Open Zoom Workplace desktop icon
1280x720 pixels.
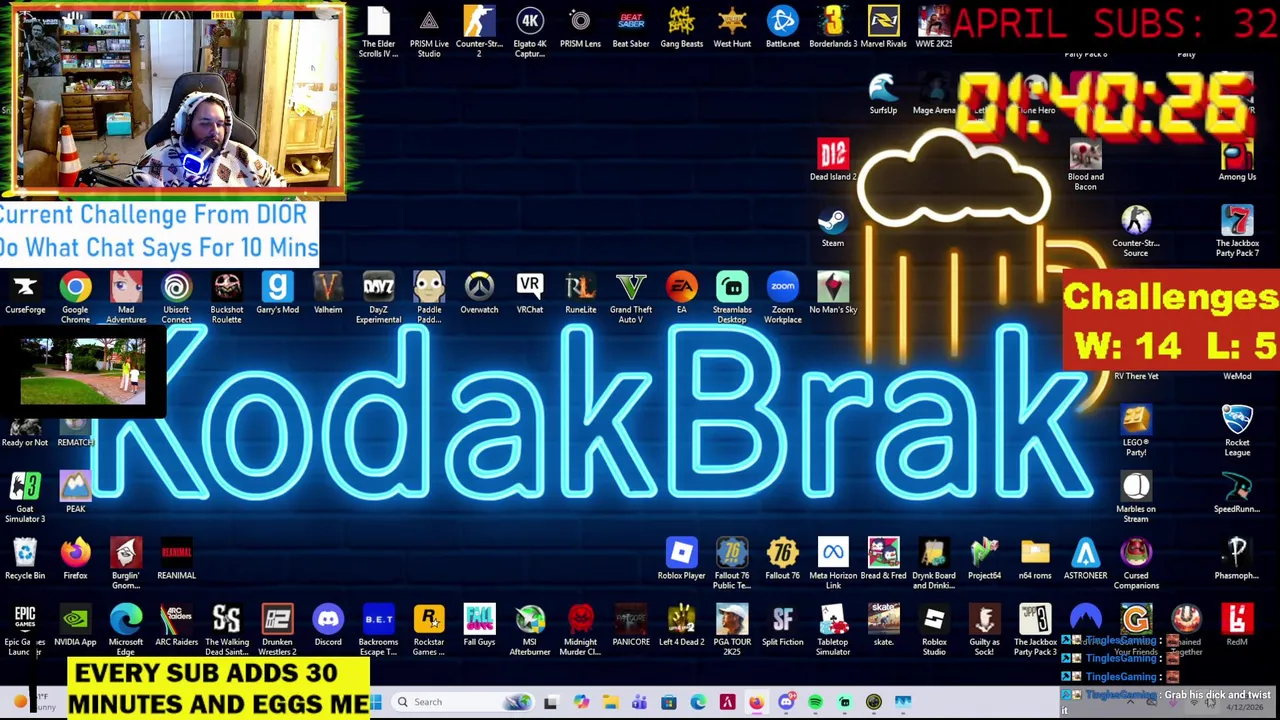(x=782, y=298)
